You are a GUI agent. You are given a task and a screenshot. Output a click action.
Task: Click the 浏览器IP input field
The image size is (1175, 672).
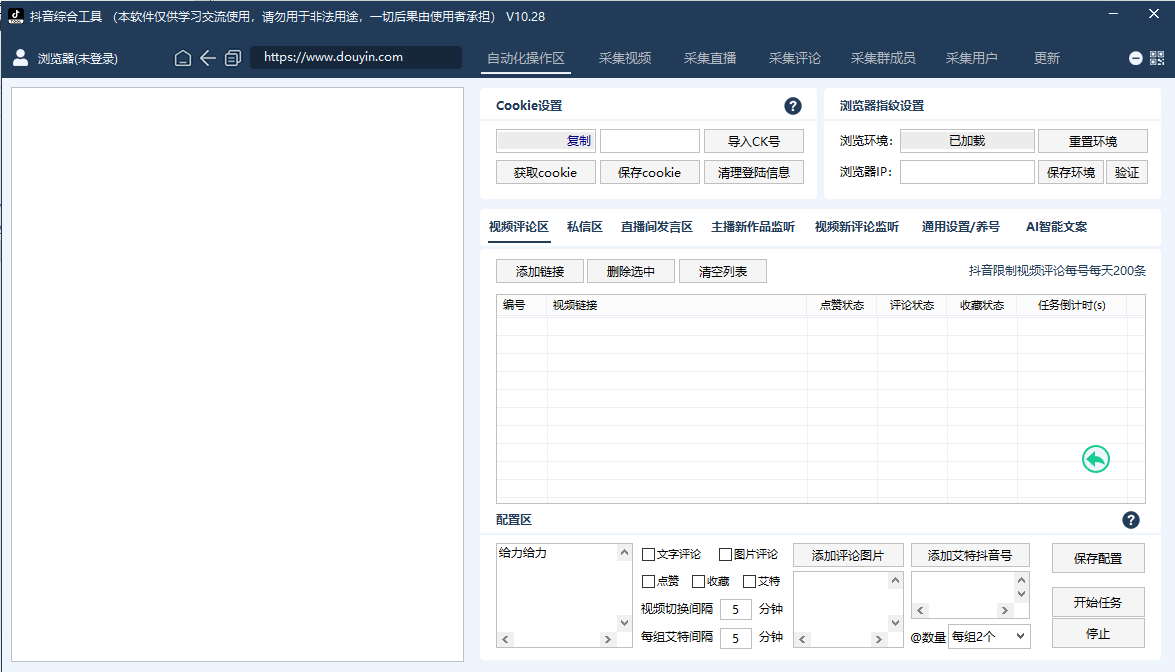pyautogui.click(x=966, y=172)
